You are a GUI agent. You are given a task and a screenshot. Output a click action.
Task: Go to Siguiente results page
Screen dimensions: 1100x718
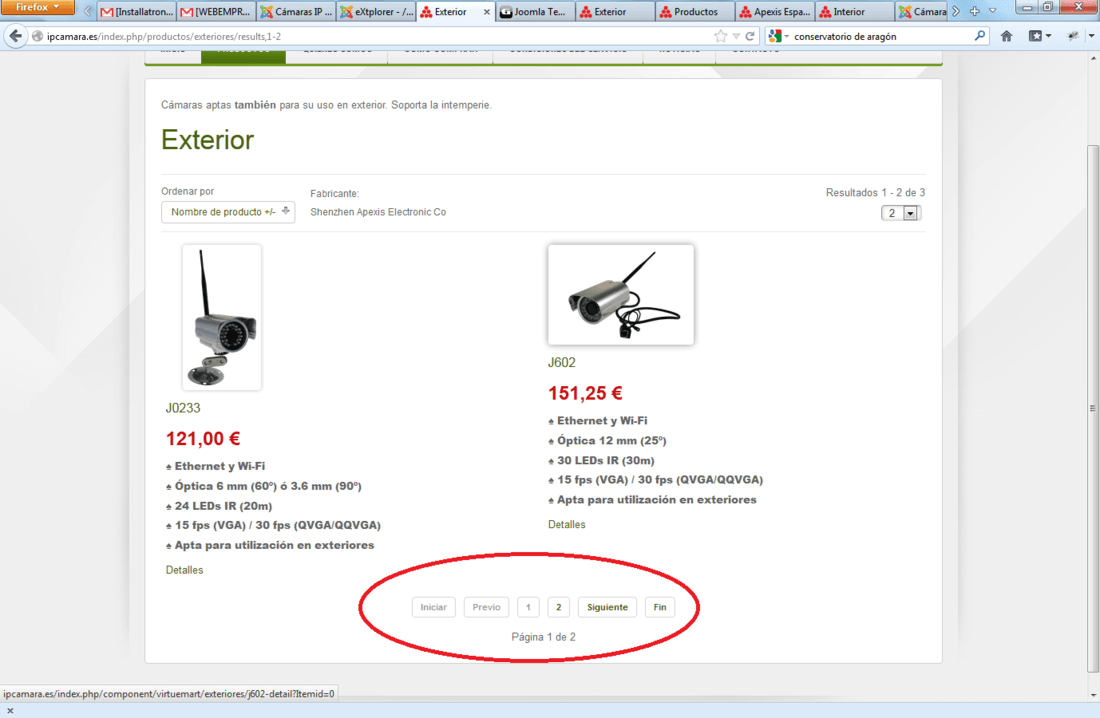point(608,607)
